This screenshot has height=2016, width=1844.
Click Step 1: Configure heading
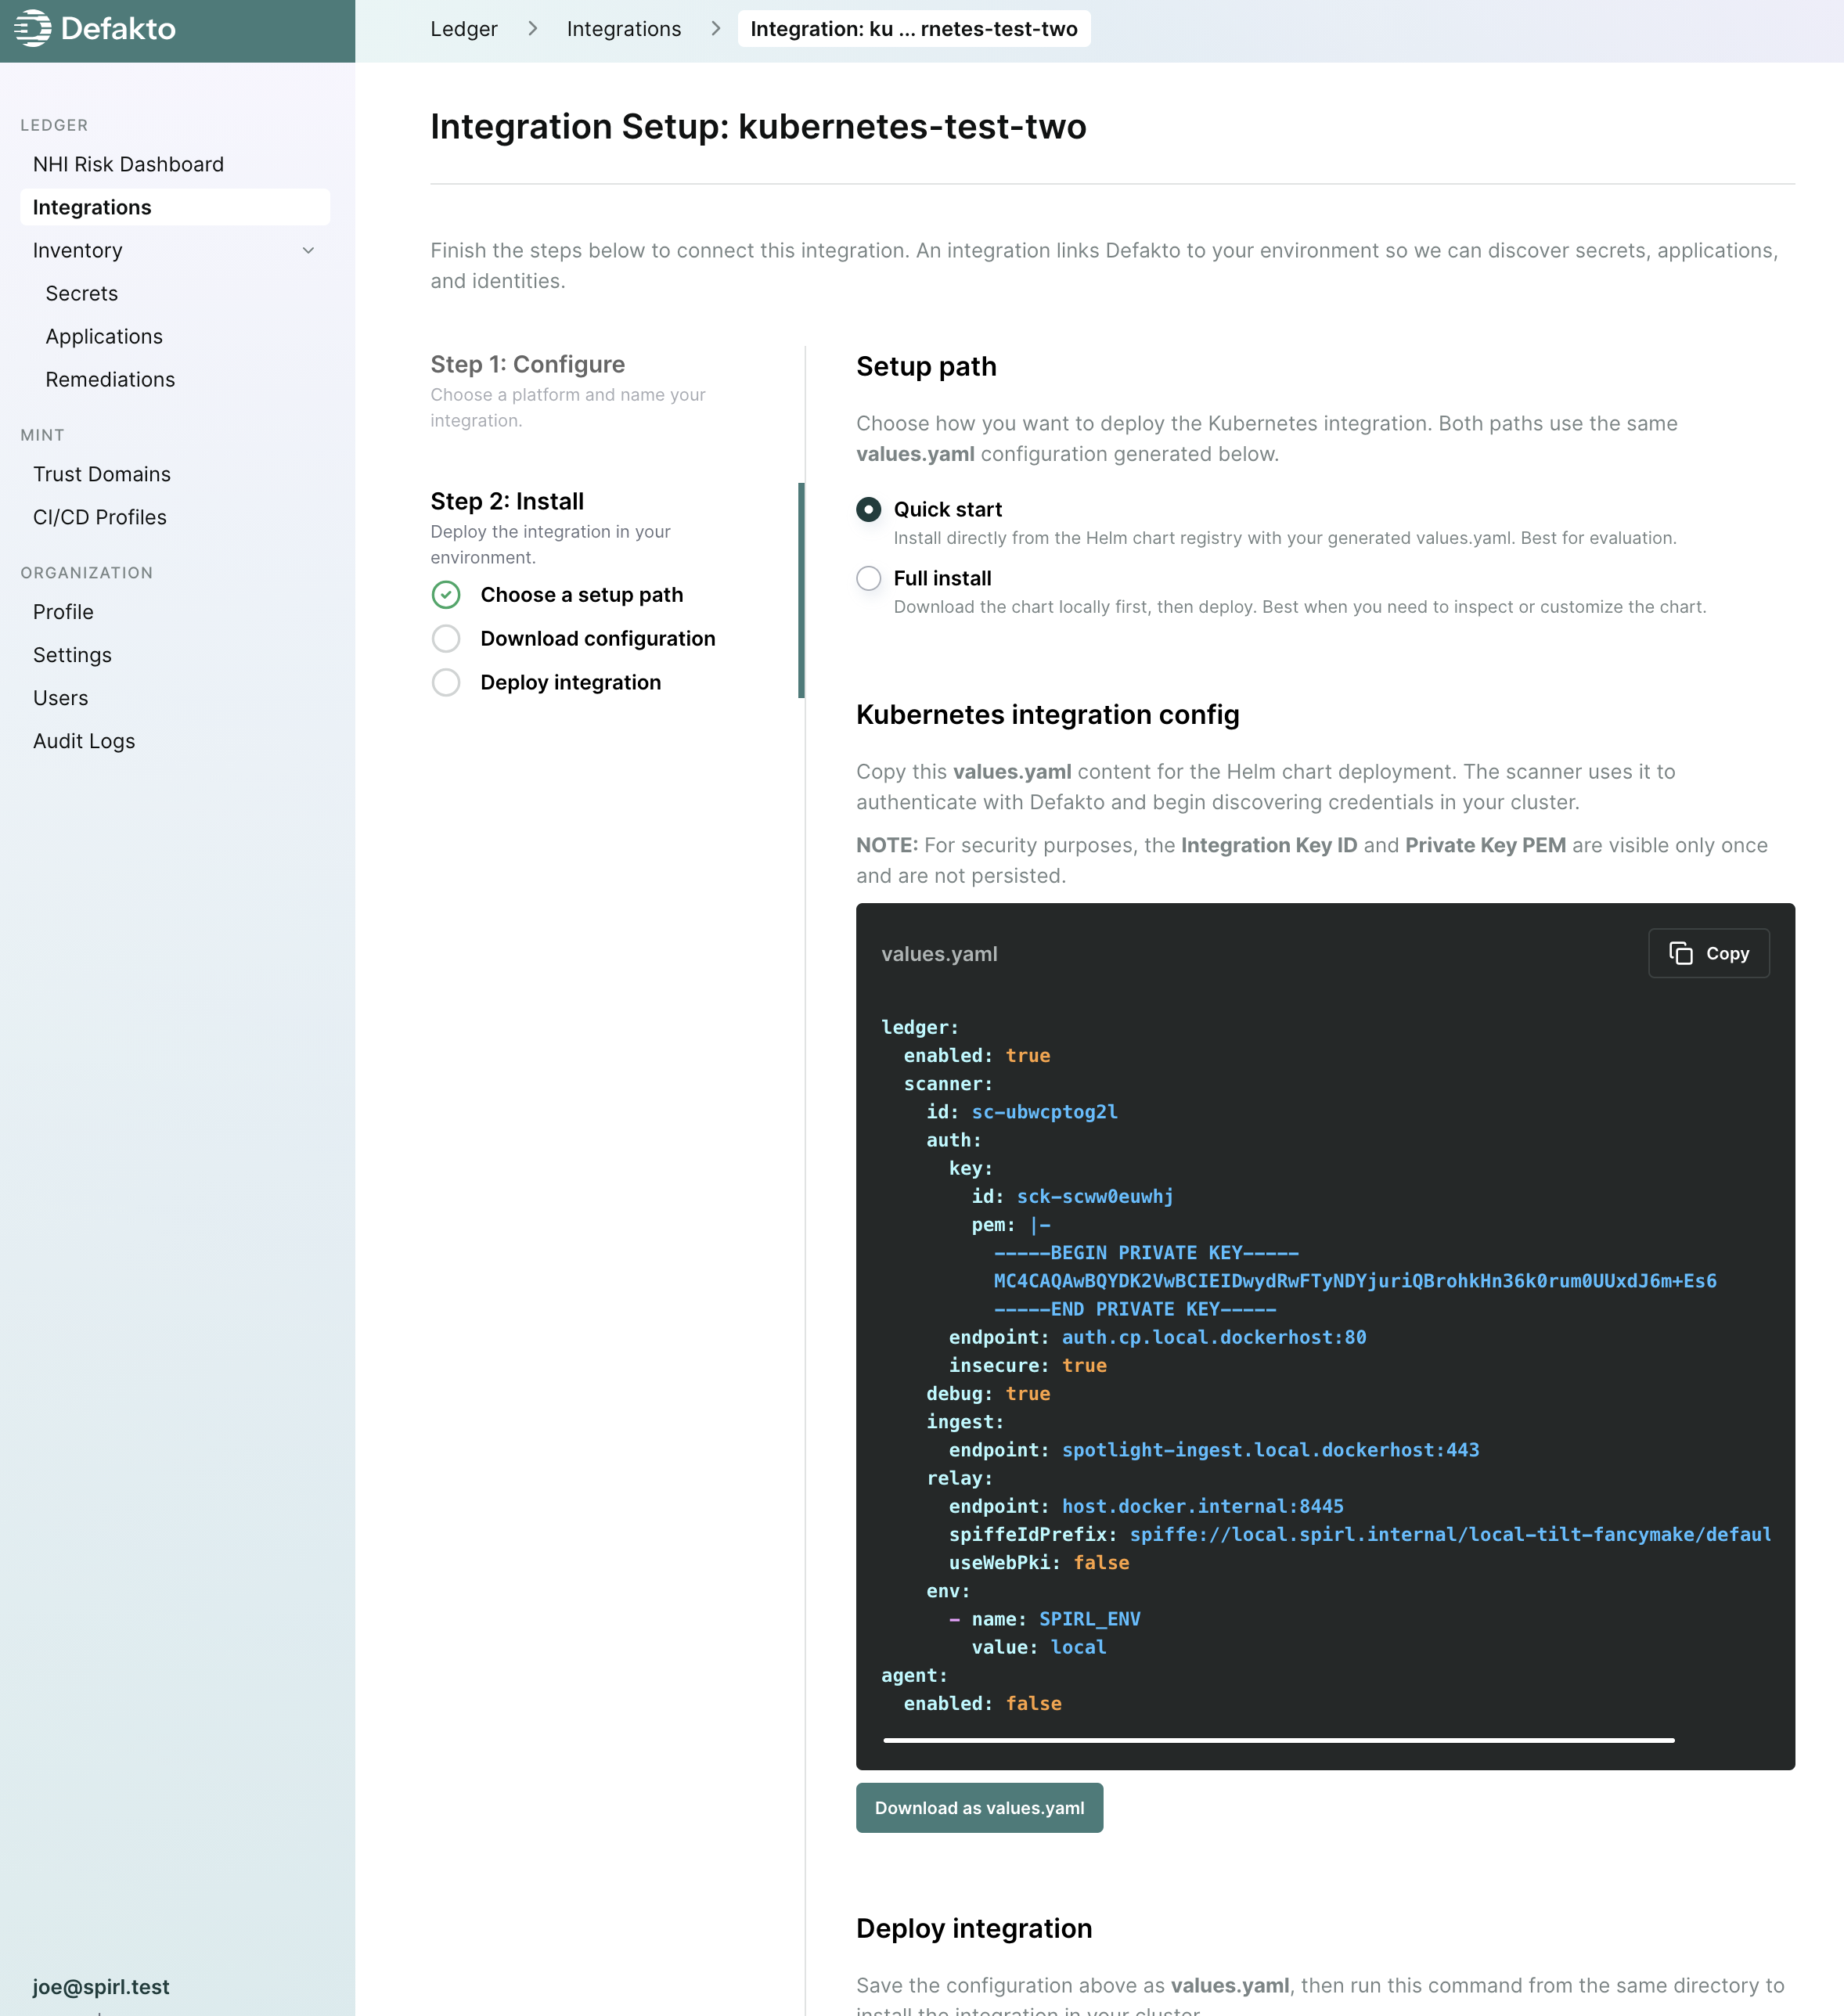click(528, 364)
